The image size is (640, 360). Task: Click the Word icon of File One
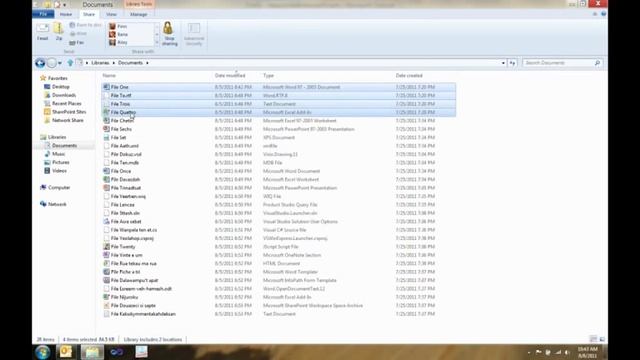(x=106, y=87)
